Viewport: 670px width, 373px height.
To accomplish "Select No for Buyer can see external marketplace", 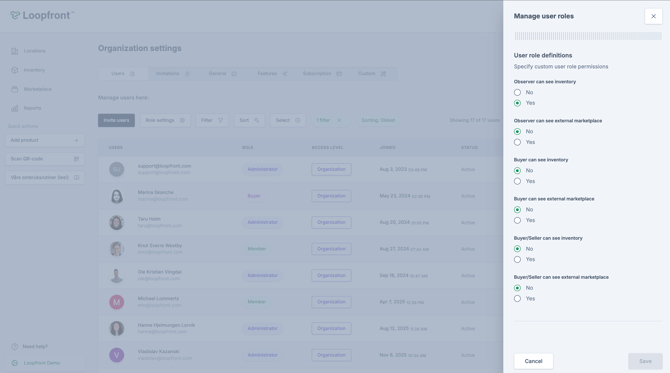I will (x=517, y=210).
